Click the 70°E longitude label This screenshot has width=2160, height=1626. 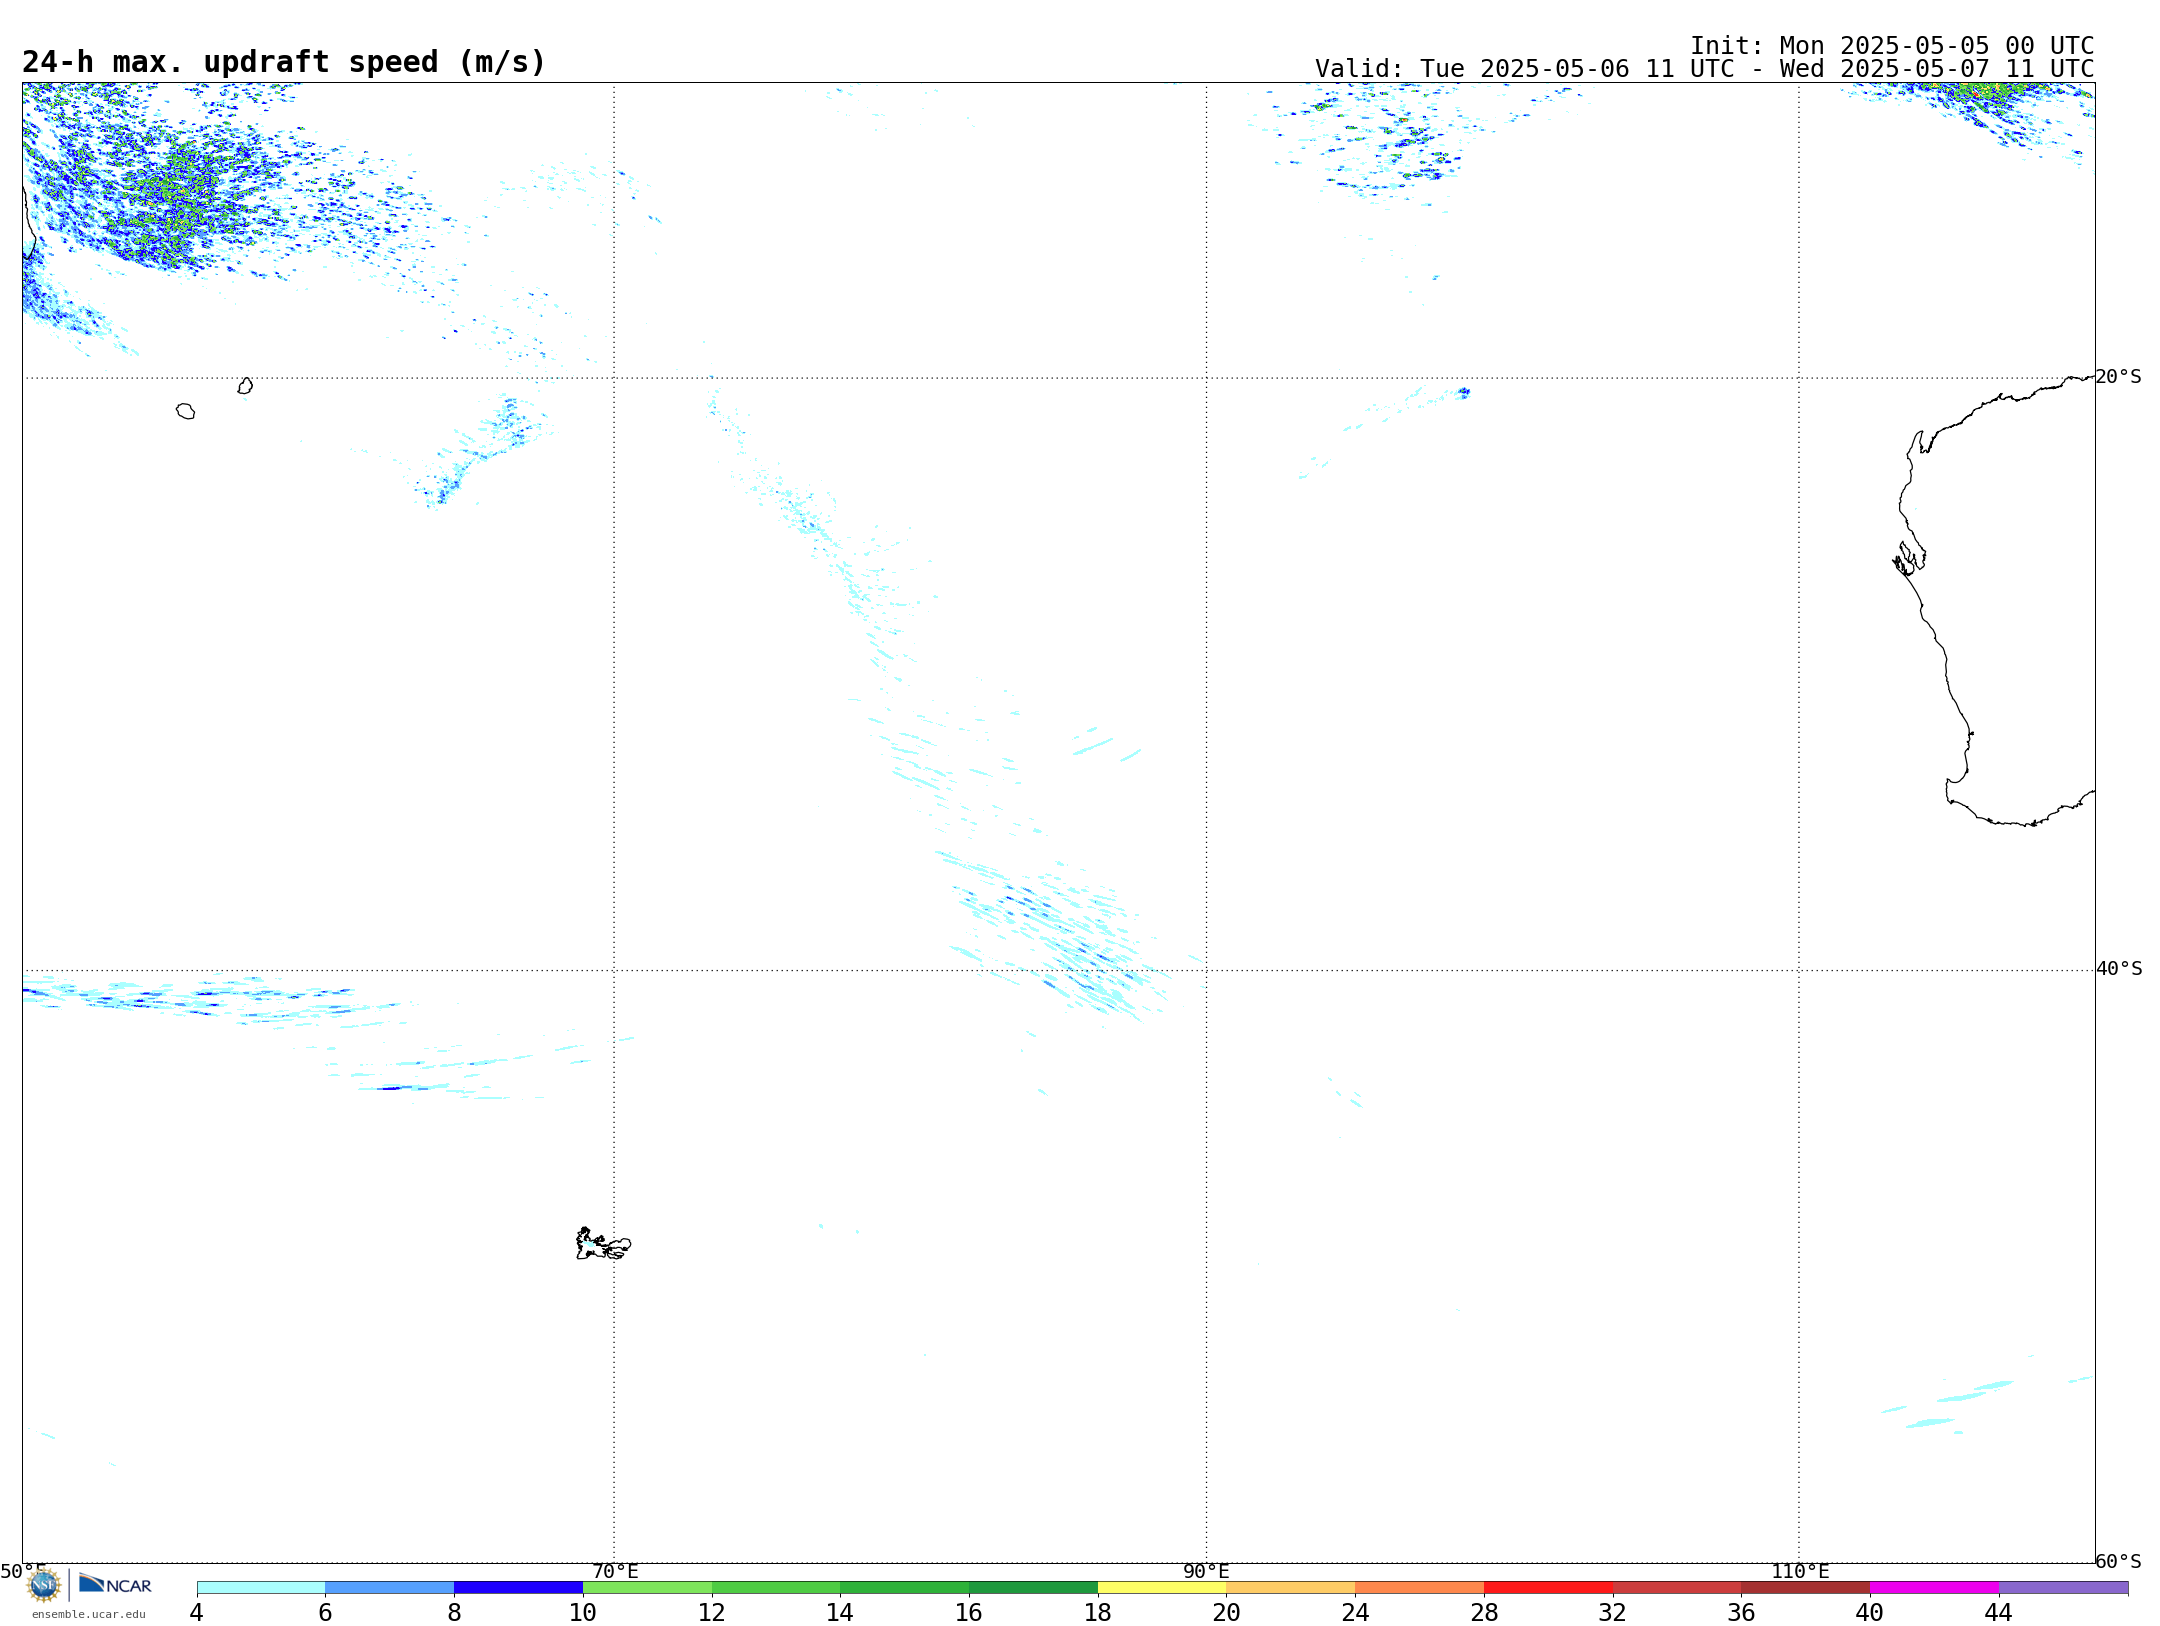615,1571
